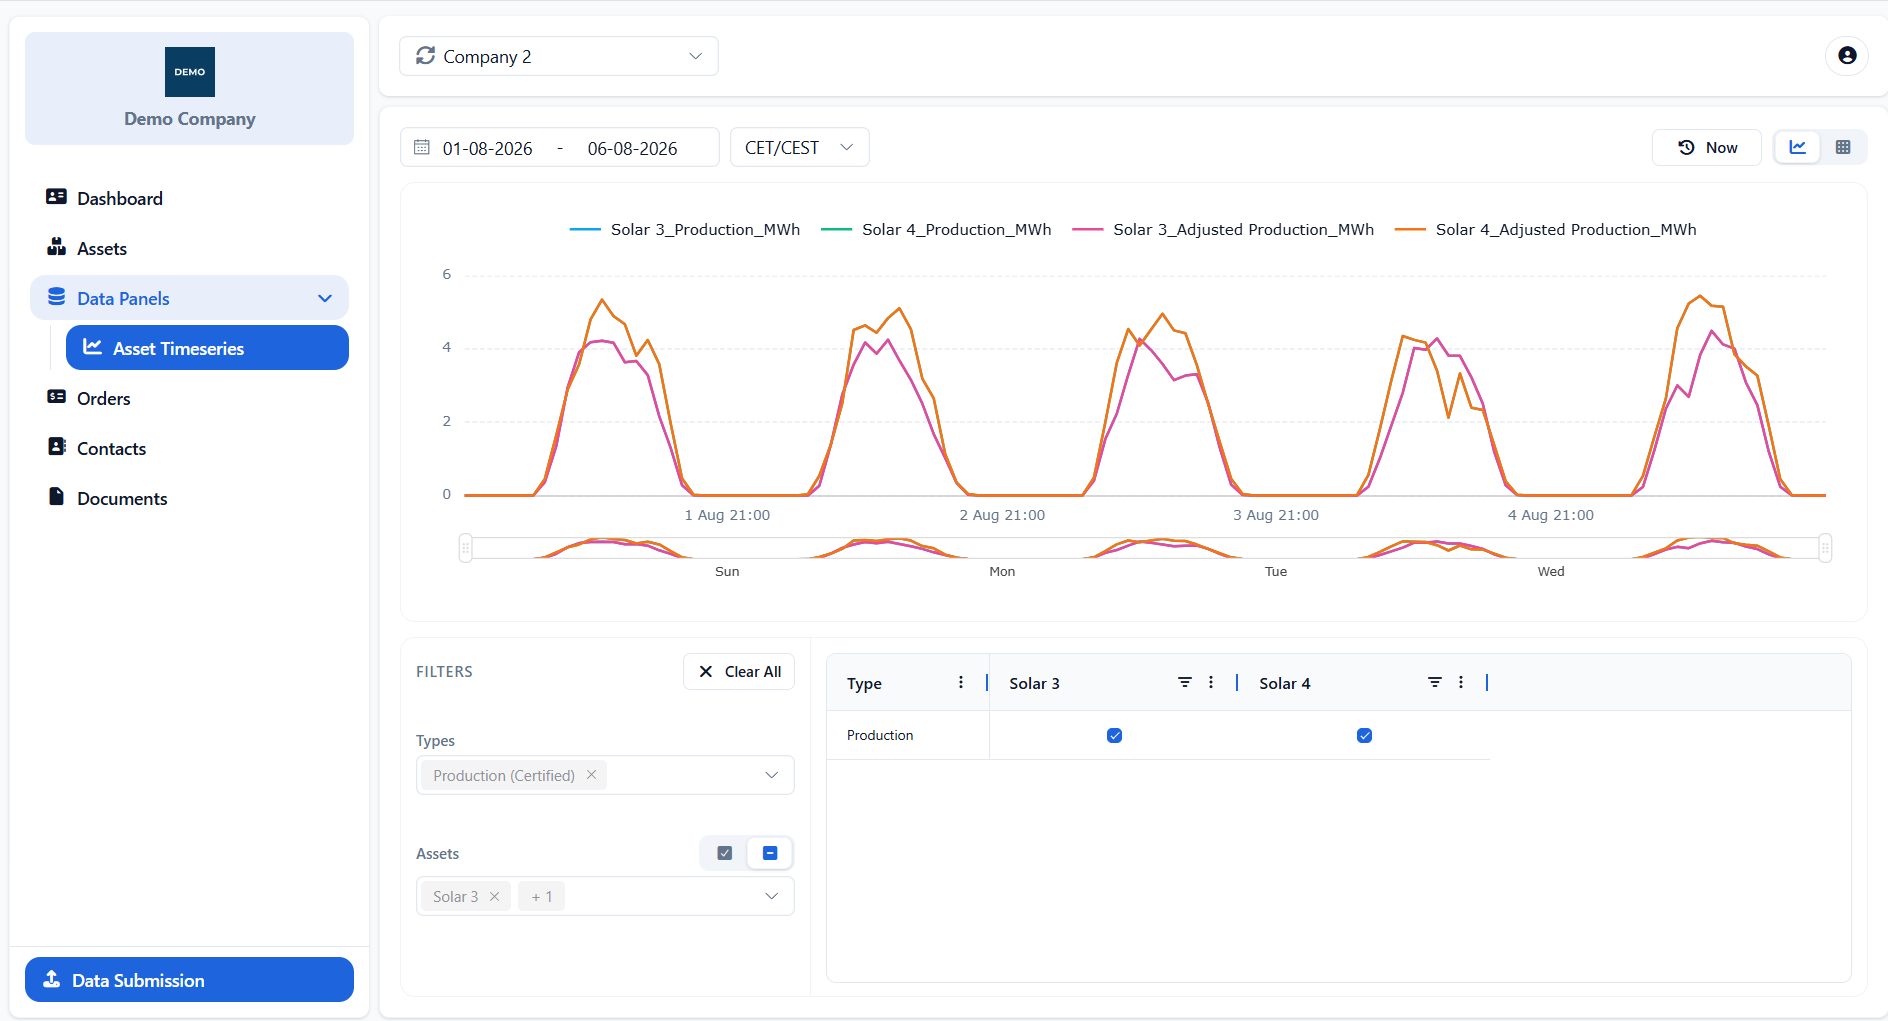Click the end date 06-08-2026 field

[633, 148]
